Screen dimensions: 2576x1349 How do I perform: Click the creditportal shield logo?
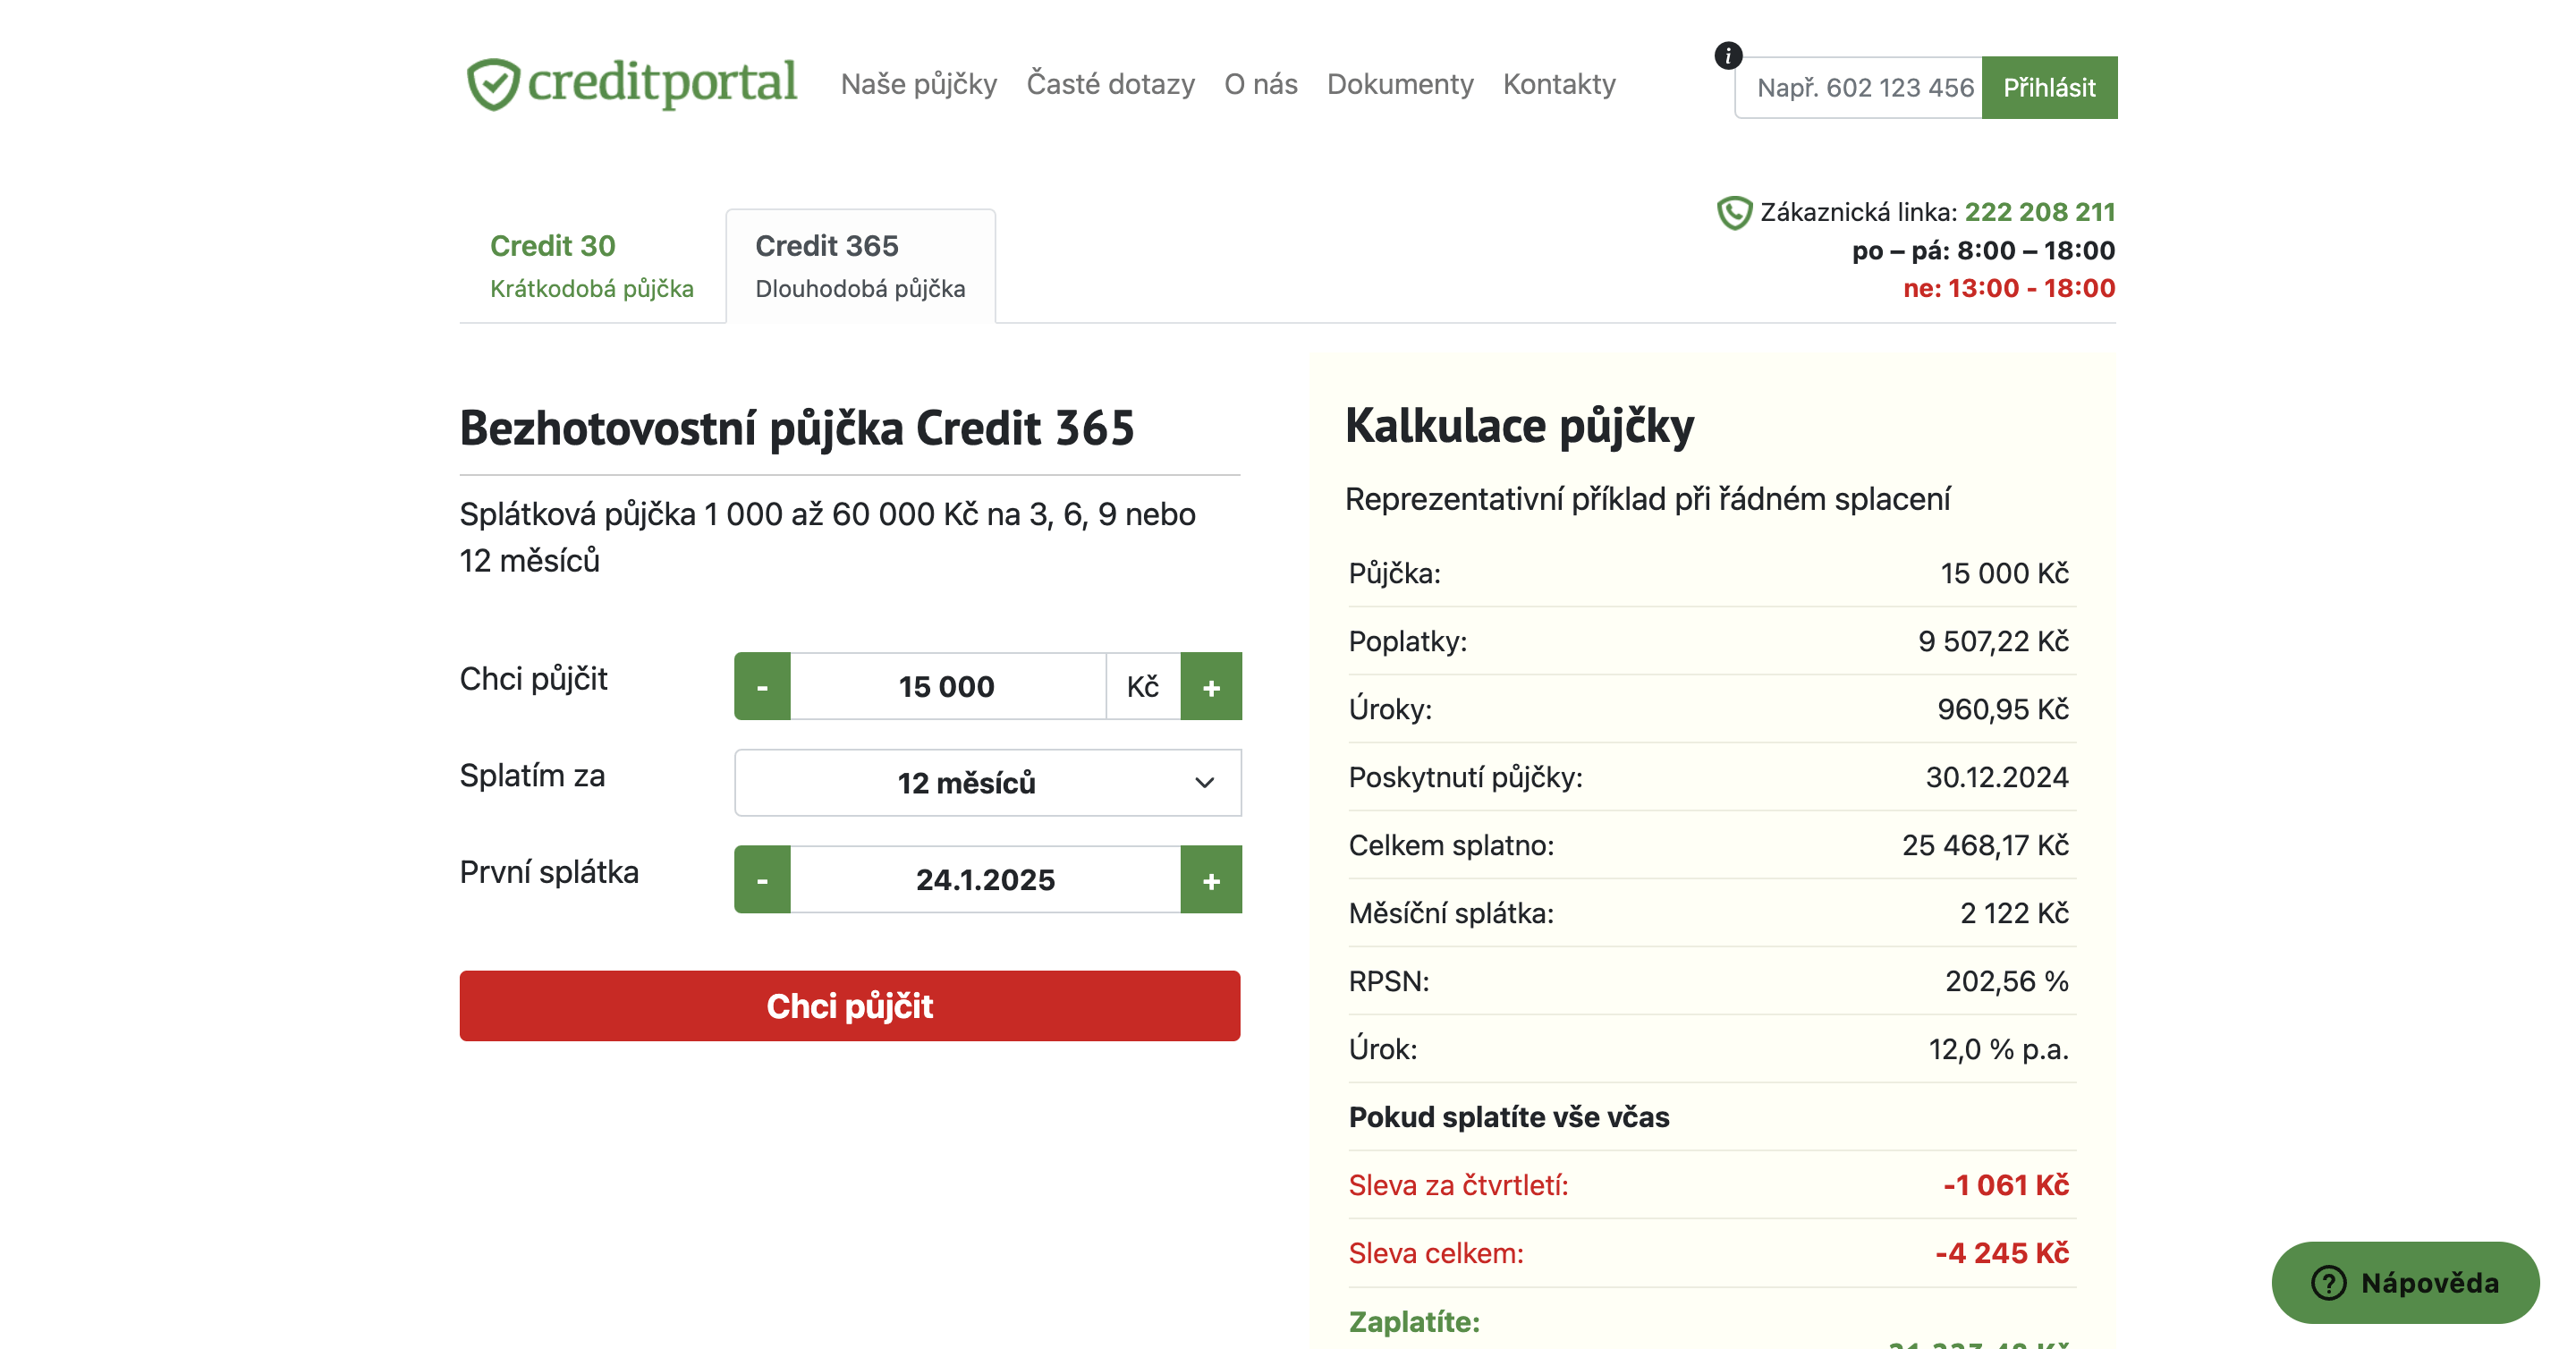click(493, 84)
